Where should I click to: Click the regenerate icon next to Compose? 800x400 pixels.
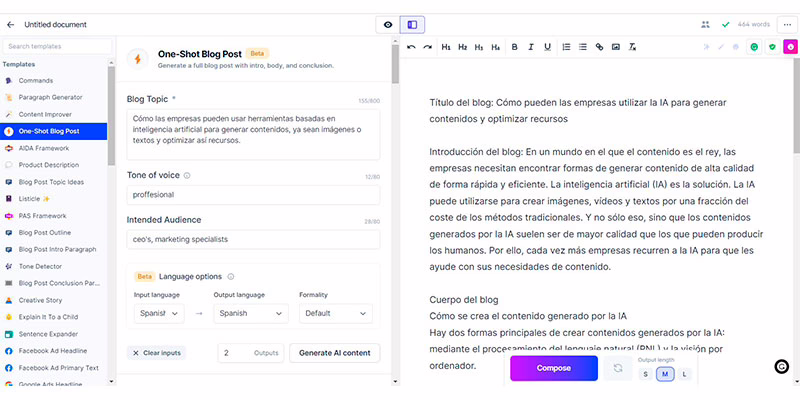617,368
